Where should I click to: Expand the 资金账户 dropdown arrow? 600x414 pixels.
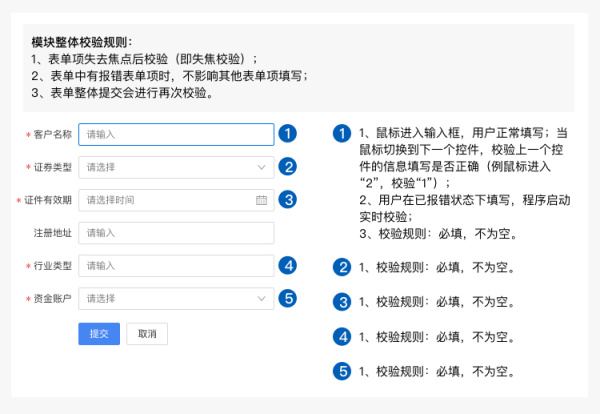pos(261,298)
